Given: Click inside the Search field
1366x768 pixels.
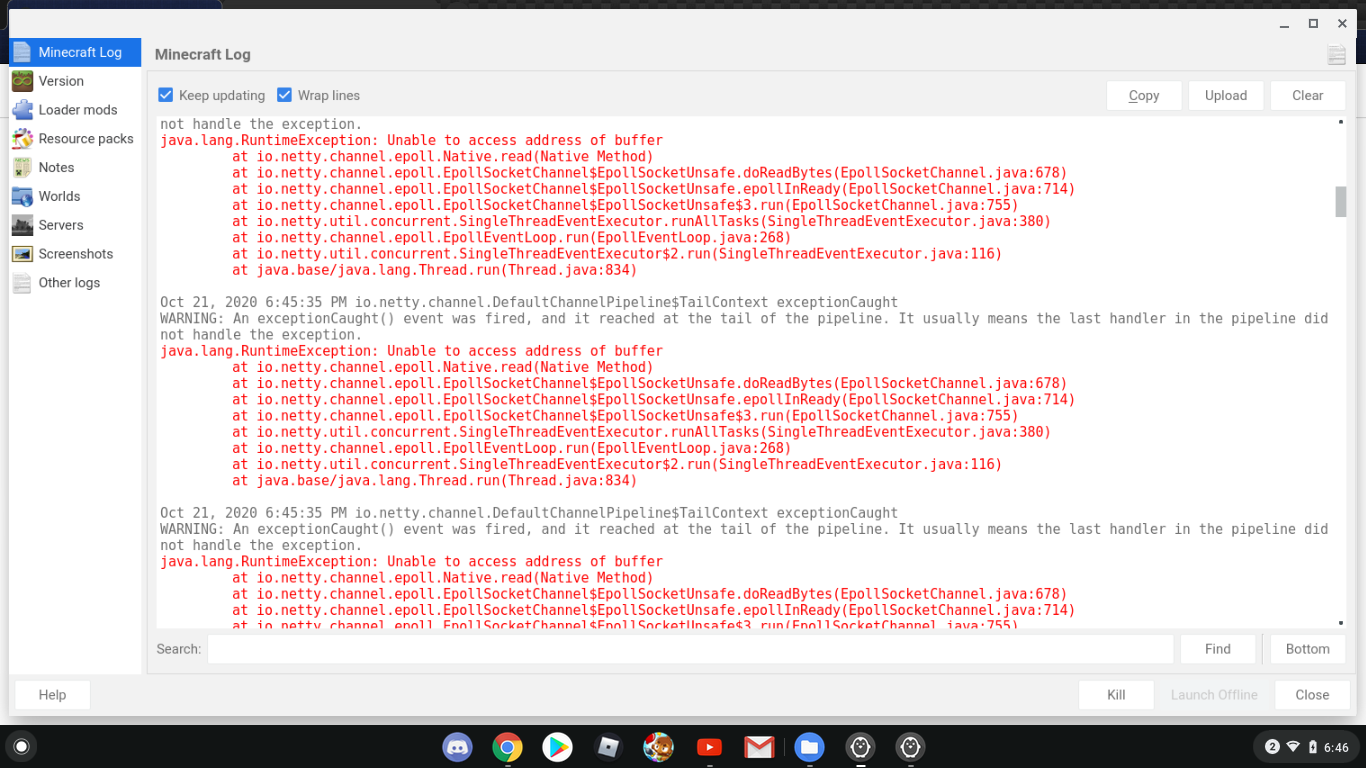Looking at the screenshot, I should (x=690, y=648).
